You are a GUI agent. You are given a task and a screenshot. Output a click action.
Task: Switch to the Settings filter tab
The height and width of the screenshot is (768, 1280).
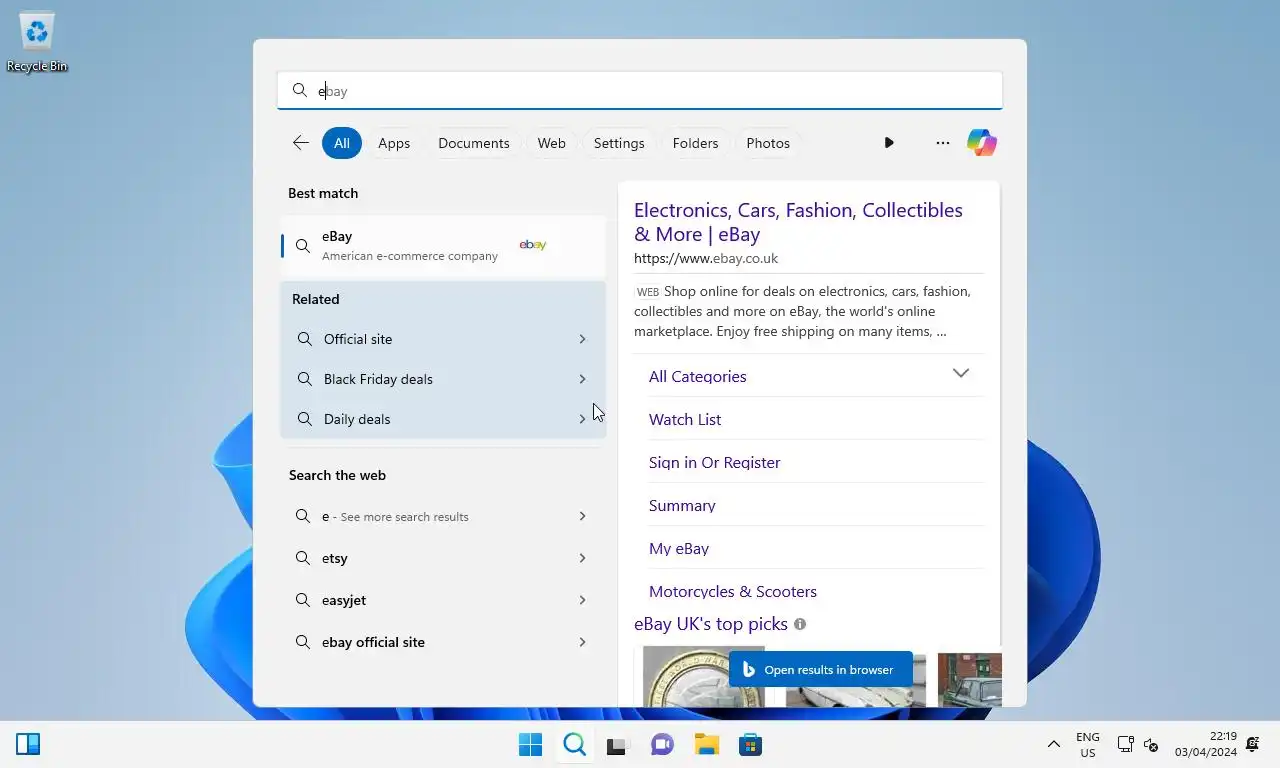[619, 143]
